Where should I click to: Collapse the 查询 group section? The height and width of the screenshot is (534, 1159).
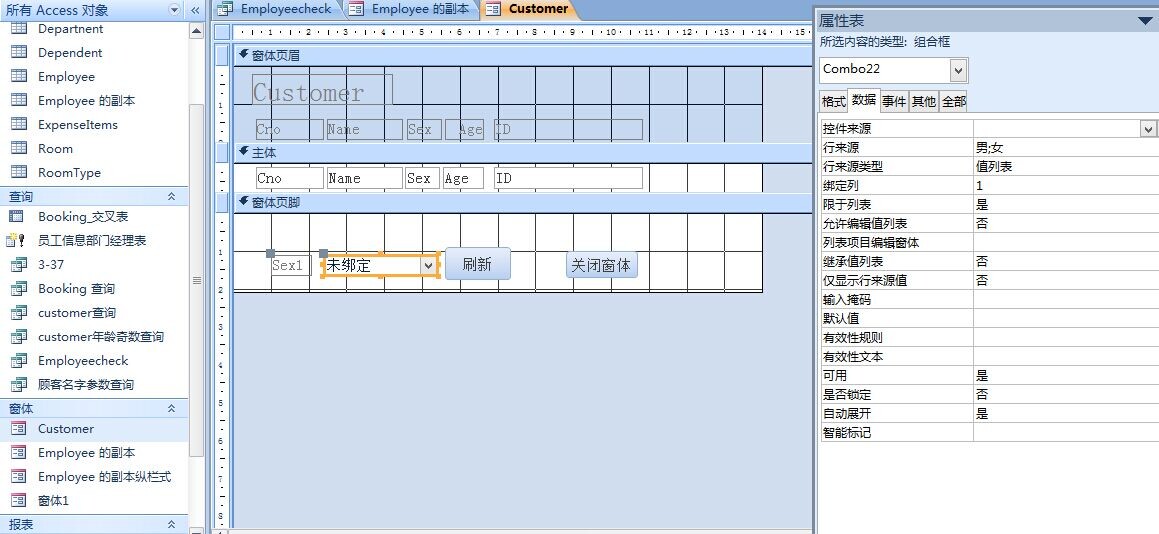171,197
